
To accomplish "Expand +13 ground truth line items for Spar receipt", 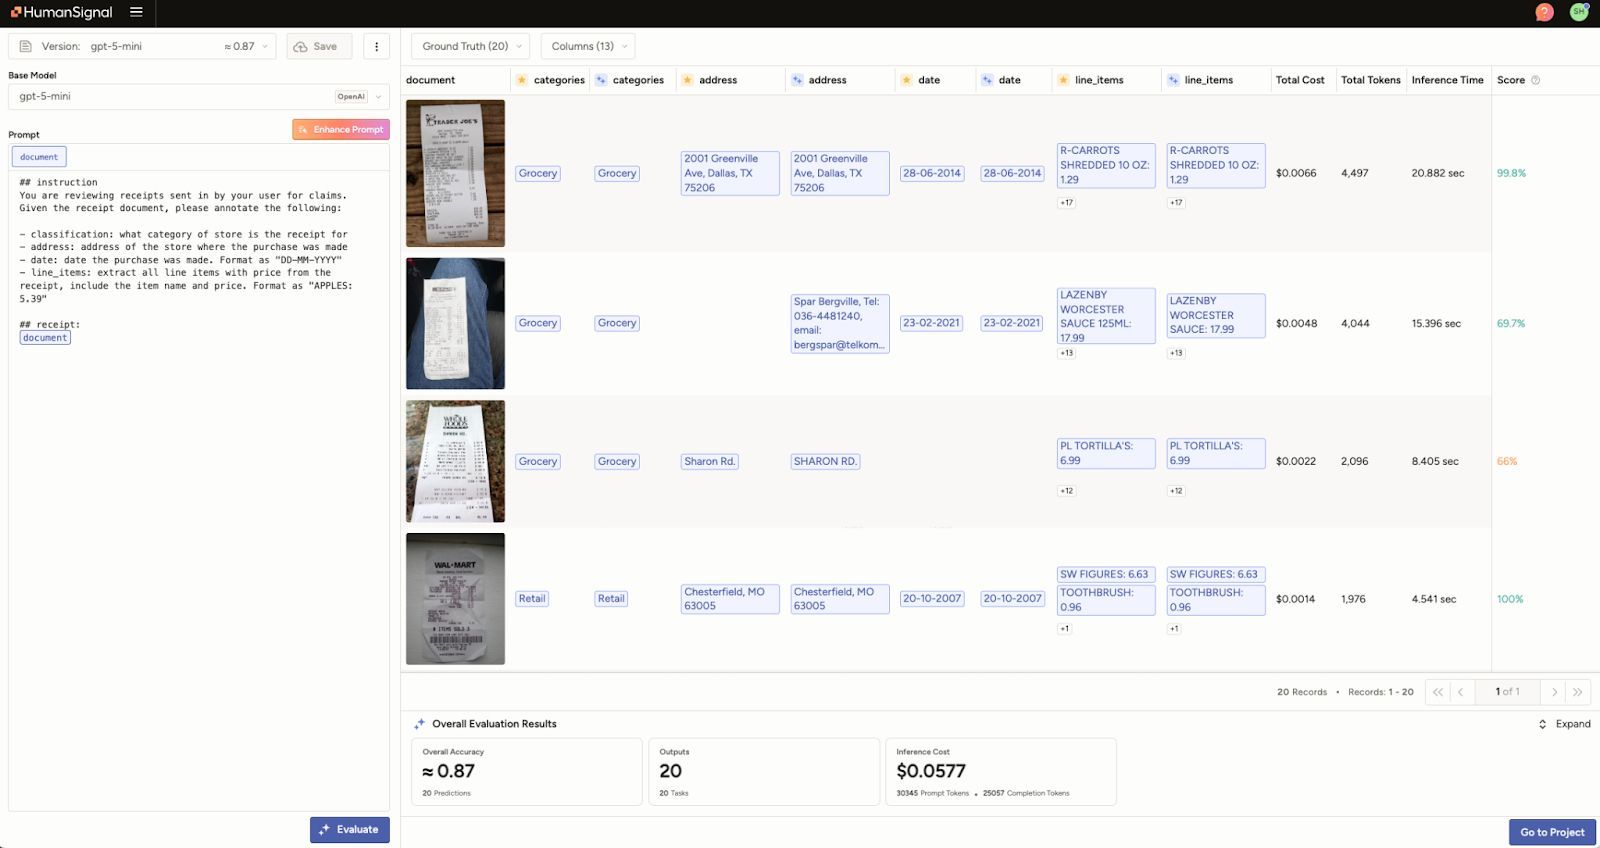I will coord(1067,353).
